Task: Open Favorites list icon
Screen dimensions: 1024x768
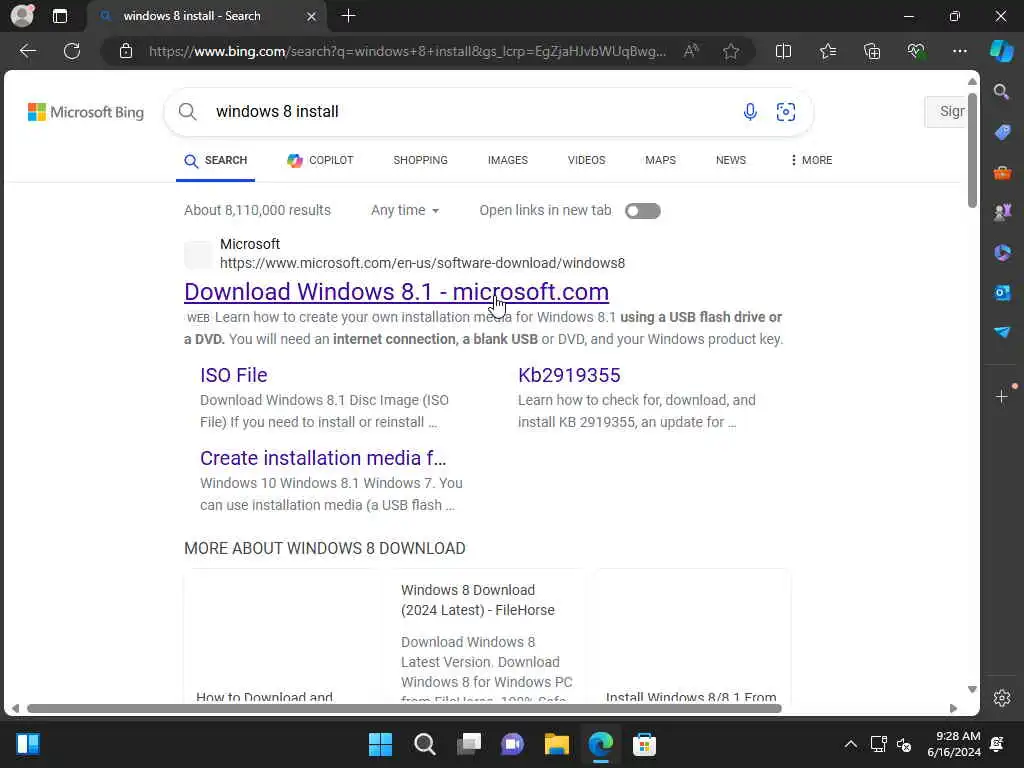Action: click(x=827, y=51)
